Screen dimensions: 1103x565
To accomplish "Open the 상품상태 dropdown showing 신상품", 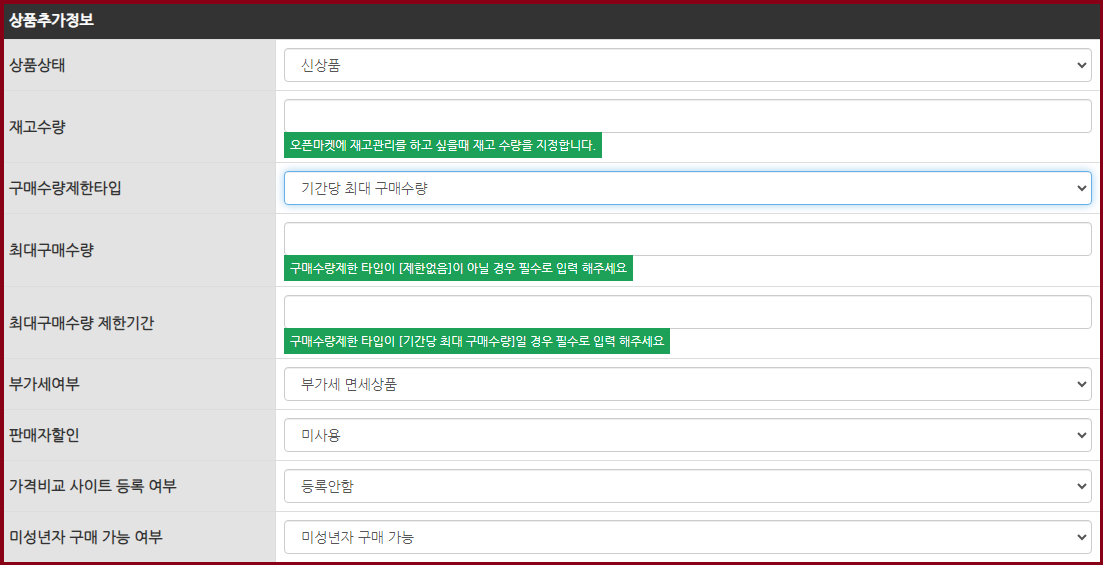I will click(x=687, y=65).
